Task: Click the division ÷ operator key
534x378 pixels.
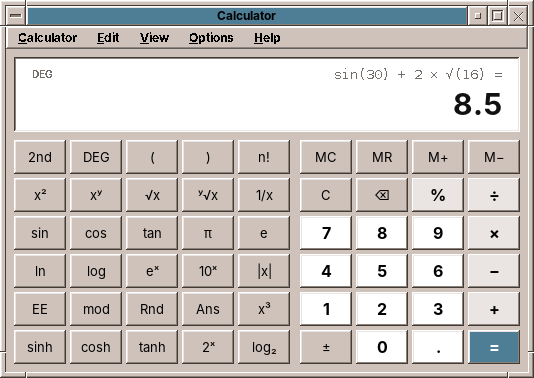Action: pos(494,195)
